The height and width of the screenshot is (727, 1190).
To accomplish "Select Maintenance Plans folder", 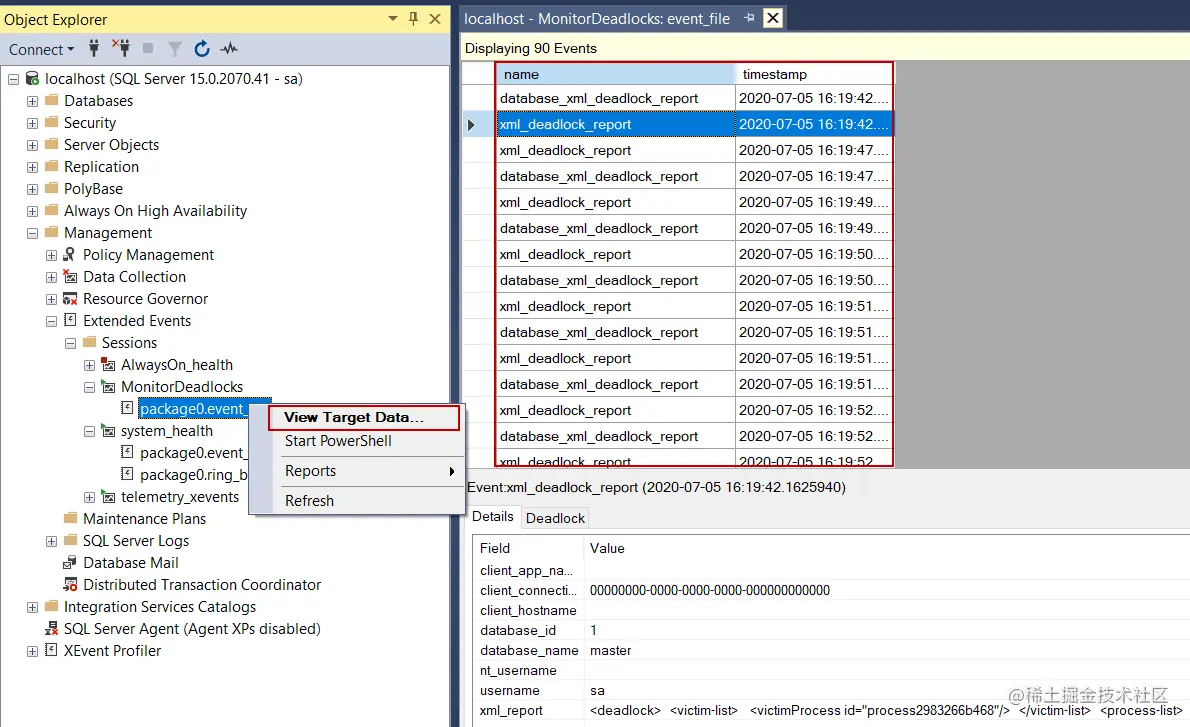I will click(144, 519).
